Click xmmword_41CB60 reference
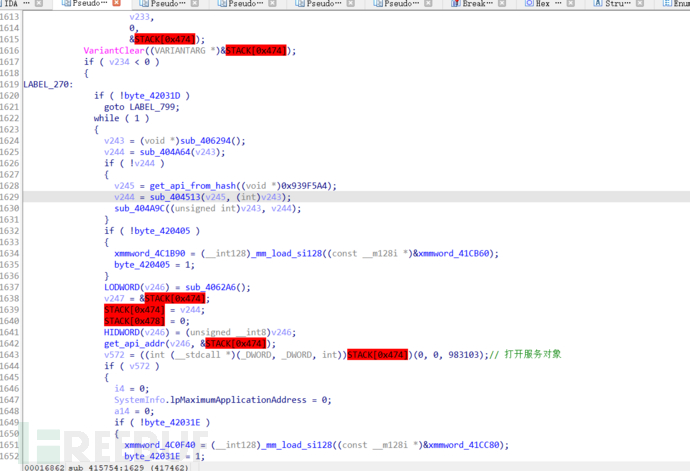The image size is (690, 471). pos(454,254)
